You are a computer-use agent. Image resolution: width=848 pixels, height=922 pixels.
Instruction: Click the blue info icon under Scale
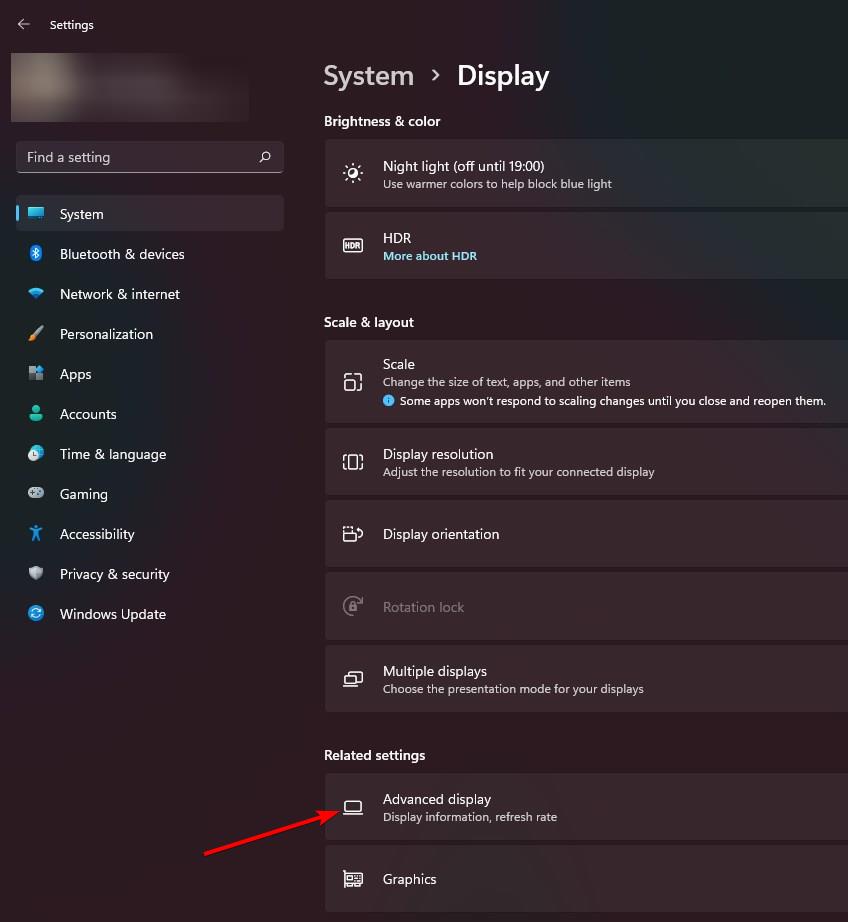pyautogui.click(x=389, y=400)
